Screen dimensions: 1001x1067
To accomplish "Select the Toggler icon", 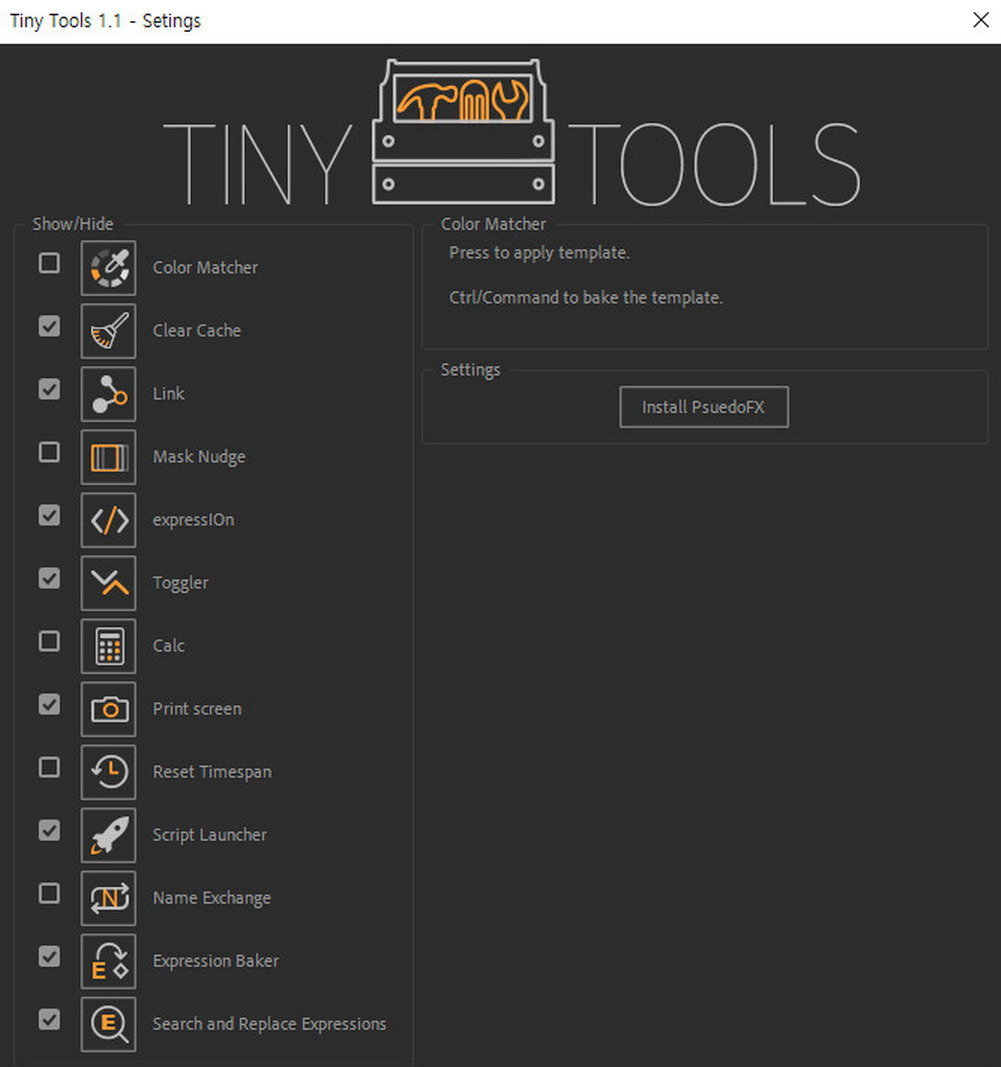I will pyautogui.click(x=108, y=583).
